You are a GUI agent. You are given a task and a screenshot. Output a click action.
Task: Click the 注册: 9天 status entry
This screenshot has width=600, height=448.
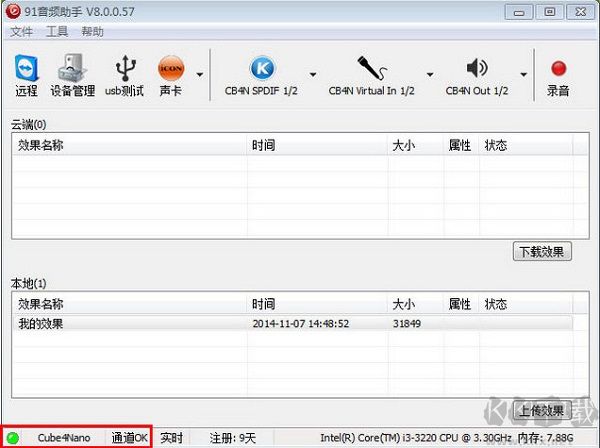coord(232,438)
